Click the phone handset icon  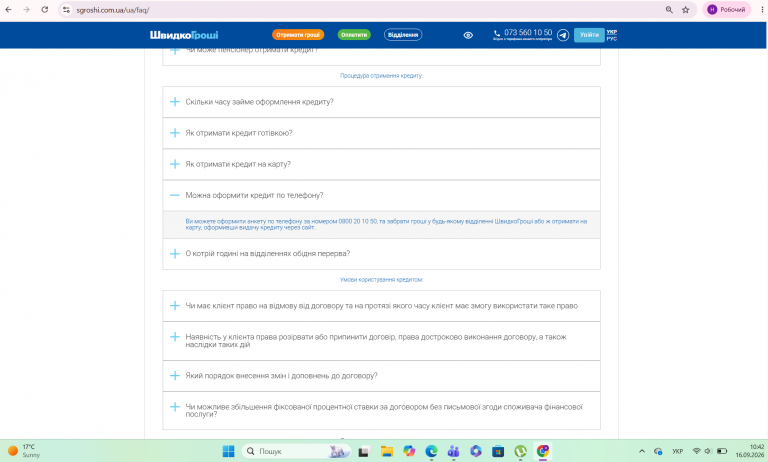tap(497, 33)
